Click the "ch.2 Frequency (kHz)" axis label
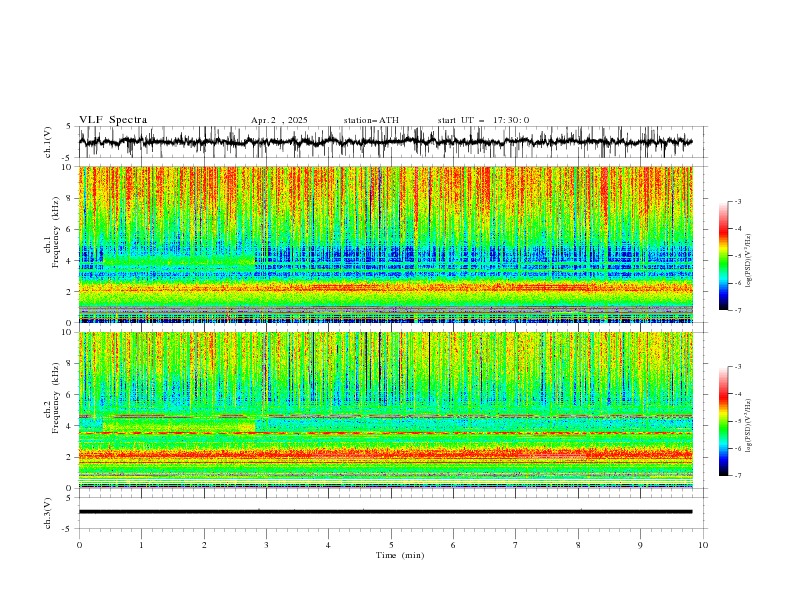 53,398
